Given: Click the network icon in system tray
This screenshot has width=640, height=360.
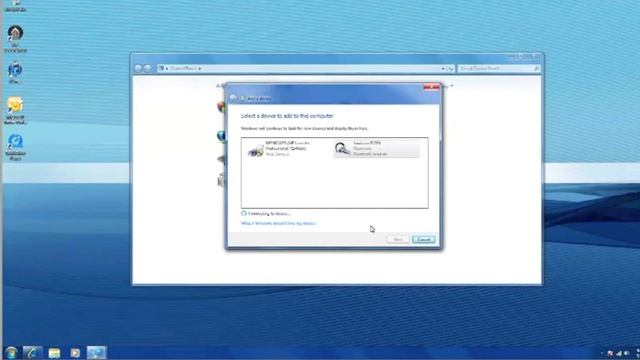Looking at the screenshot, I should [x=619, y=353].
